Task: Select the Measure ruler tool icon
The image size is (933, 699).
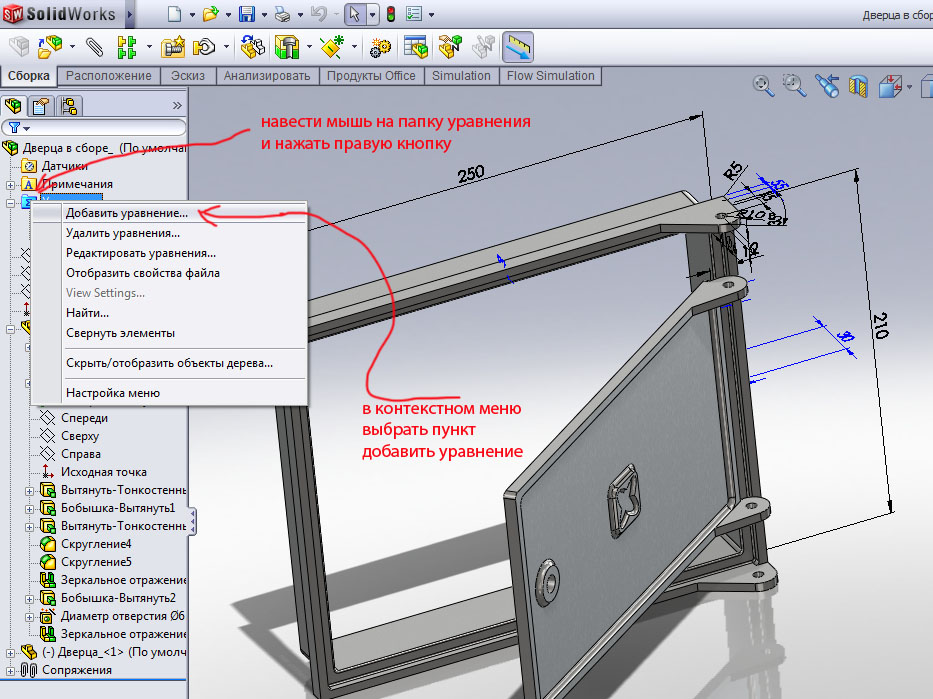Action: [517, 46]
